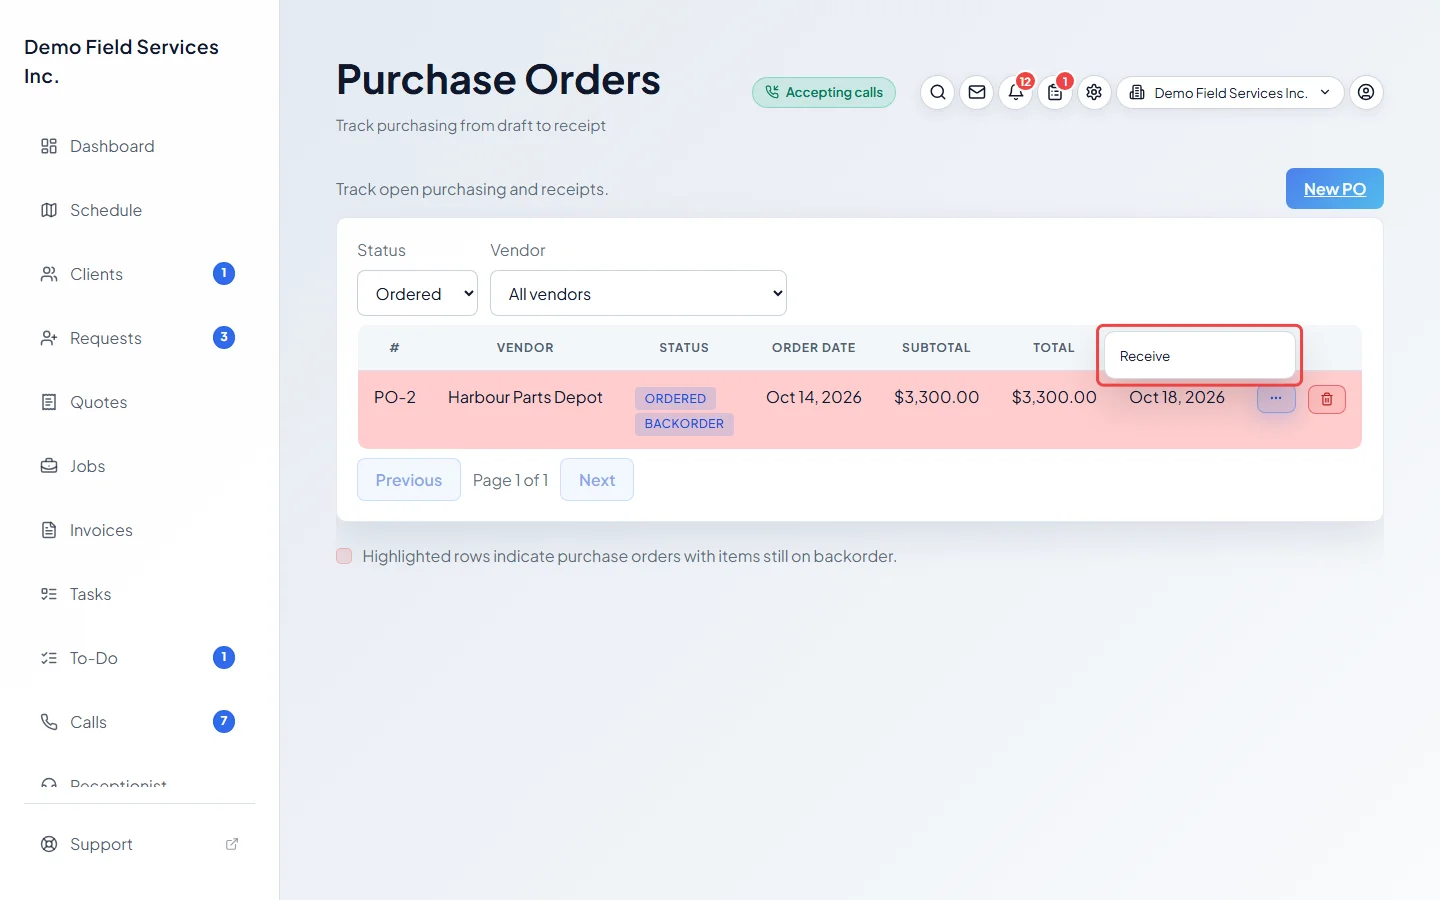The height and width of the screenshot is (900, 1440).
Task: Click the Tasks list icon in sidebar
Action: (49, 594)
